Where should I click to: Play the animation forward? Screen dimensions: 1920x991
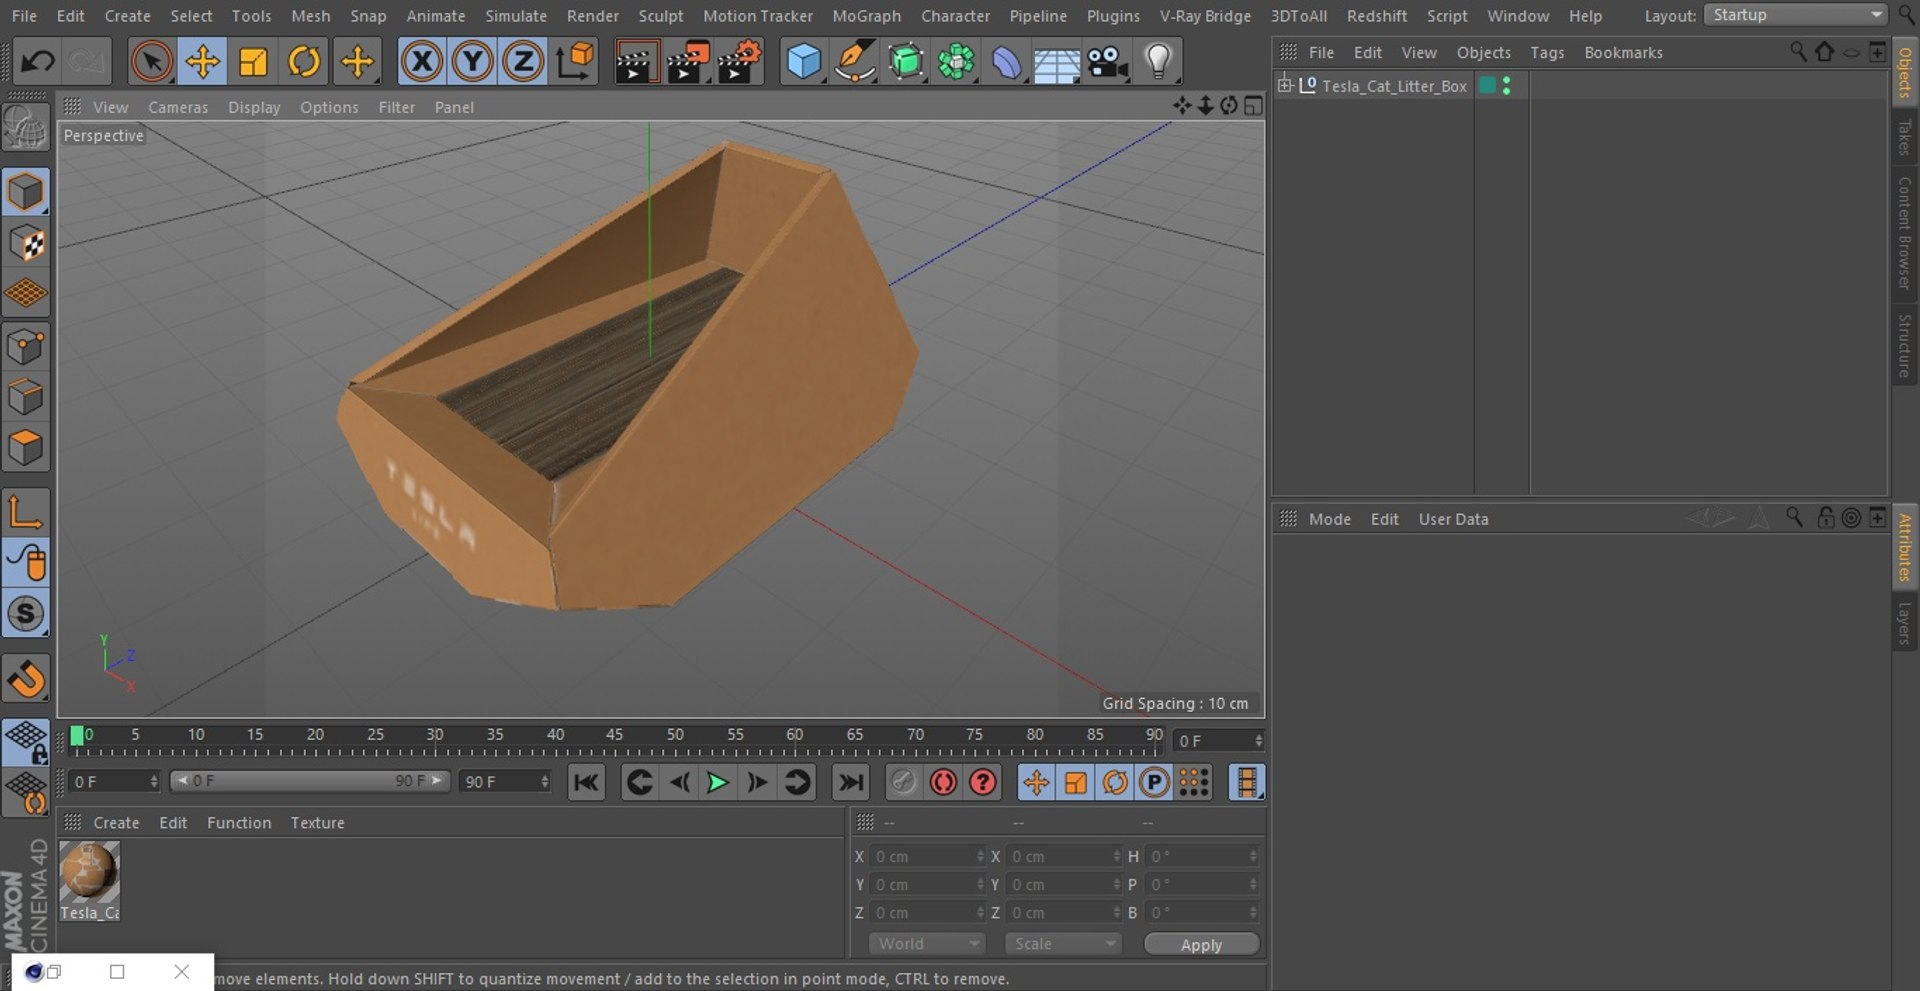point(717,782)
